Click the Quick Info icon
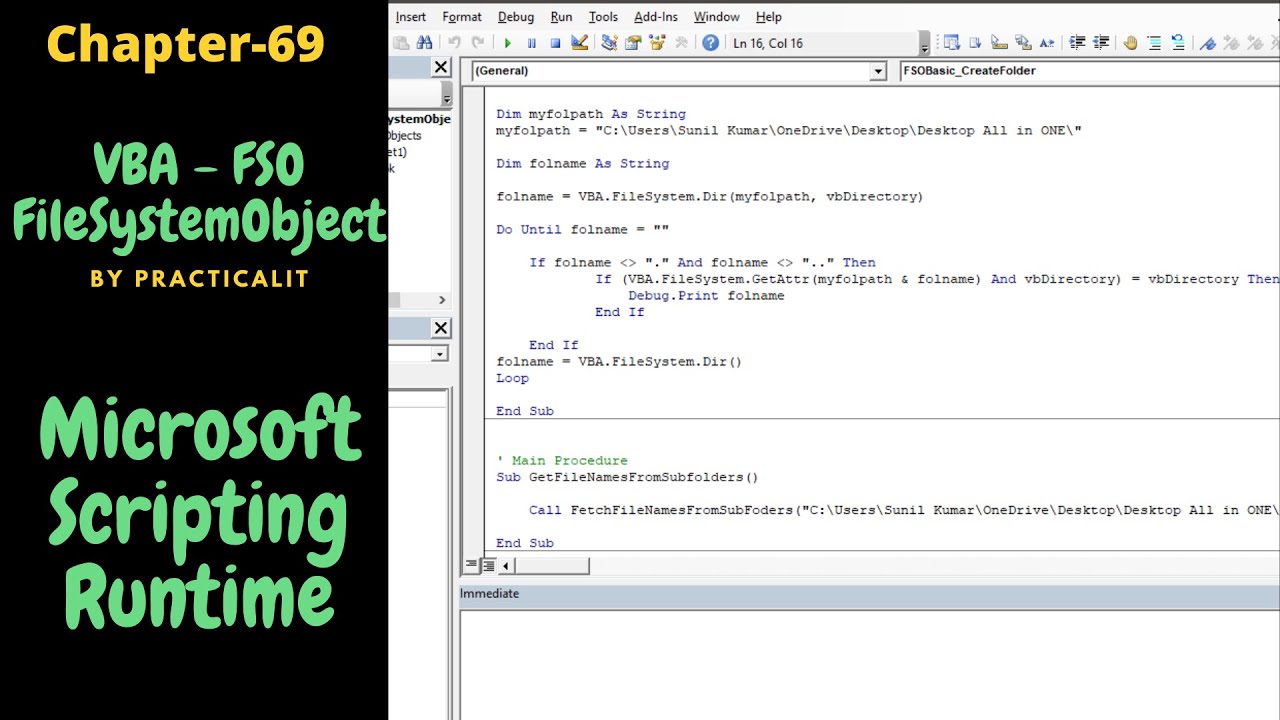The image size is (1280, 720). click(999, 43)
